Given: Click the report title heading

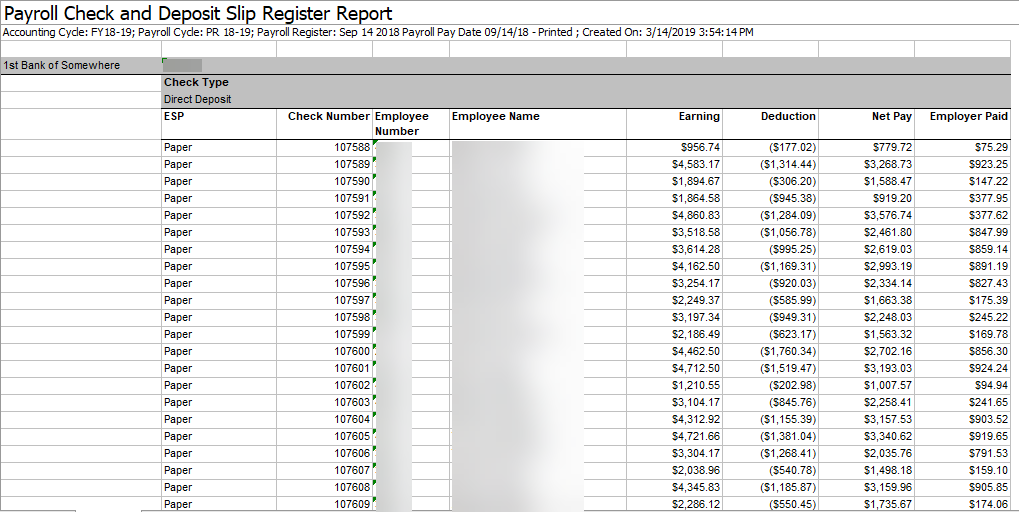Looking at the screenshot, I should (x=199, y=13).
